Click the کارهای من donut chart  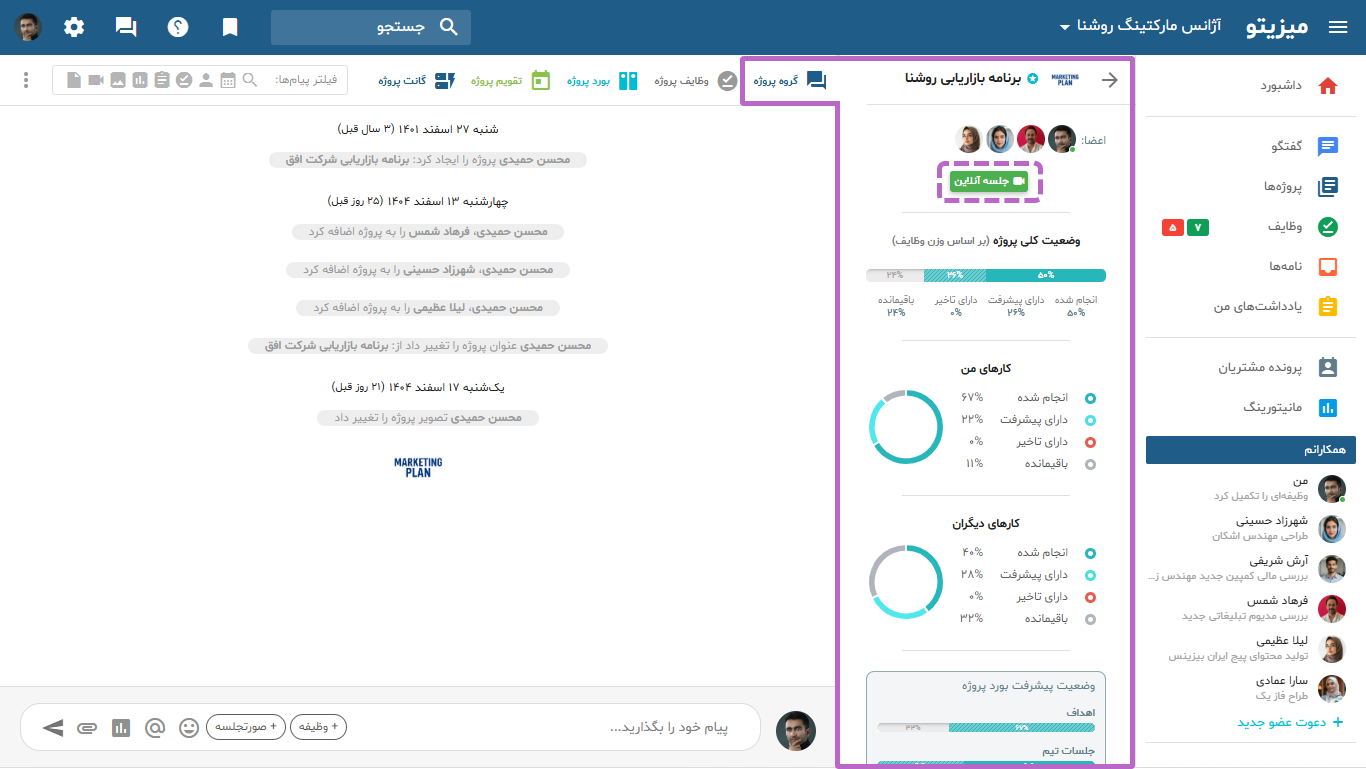tap(906, 427)
